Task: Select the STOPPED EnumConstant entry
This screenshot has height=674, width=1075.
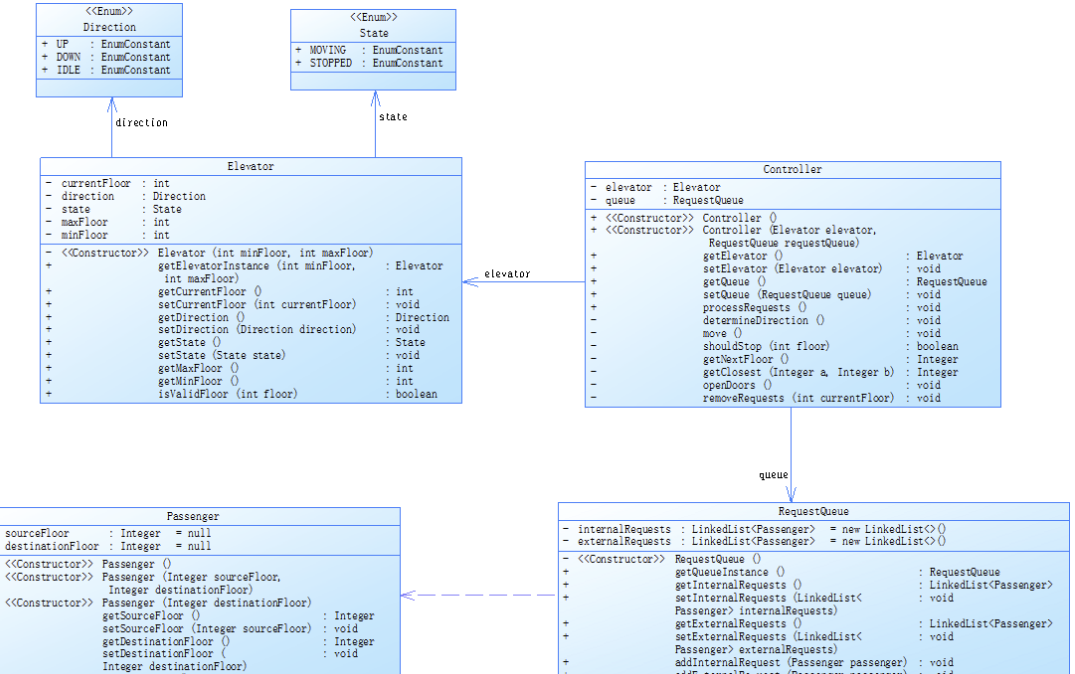Action: [x=370, y=63]
